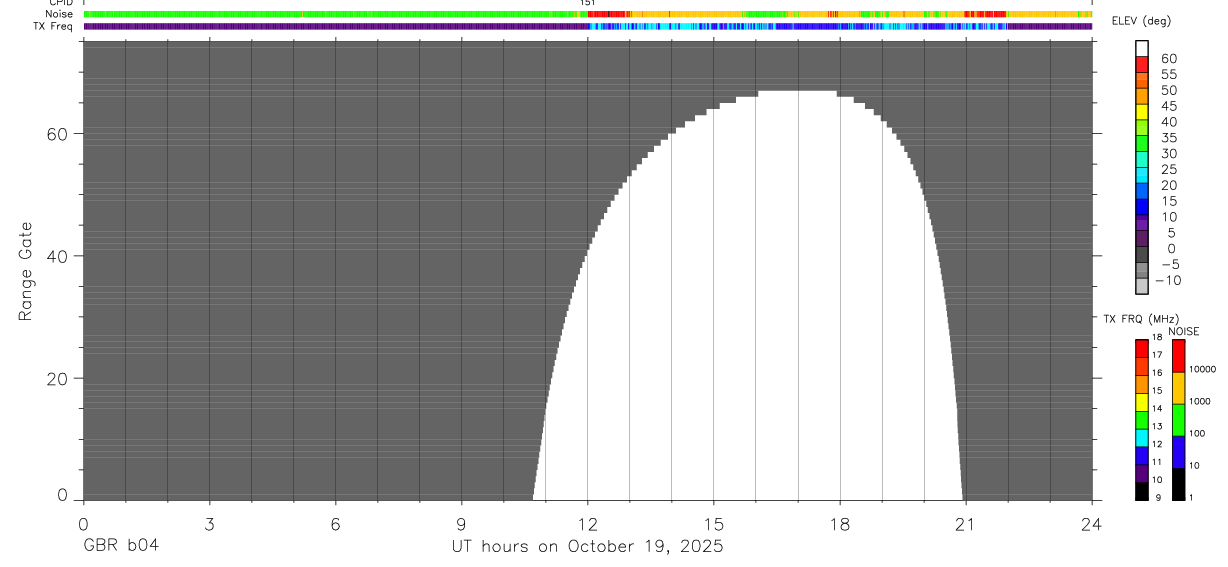Screen dimensions: 1228x567
Task: Click the white top segment of ELEV colorbar
Action: 1142,48
